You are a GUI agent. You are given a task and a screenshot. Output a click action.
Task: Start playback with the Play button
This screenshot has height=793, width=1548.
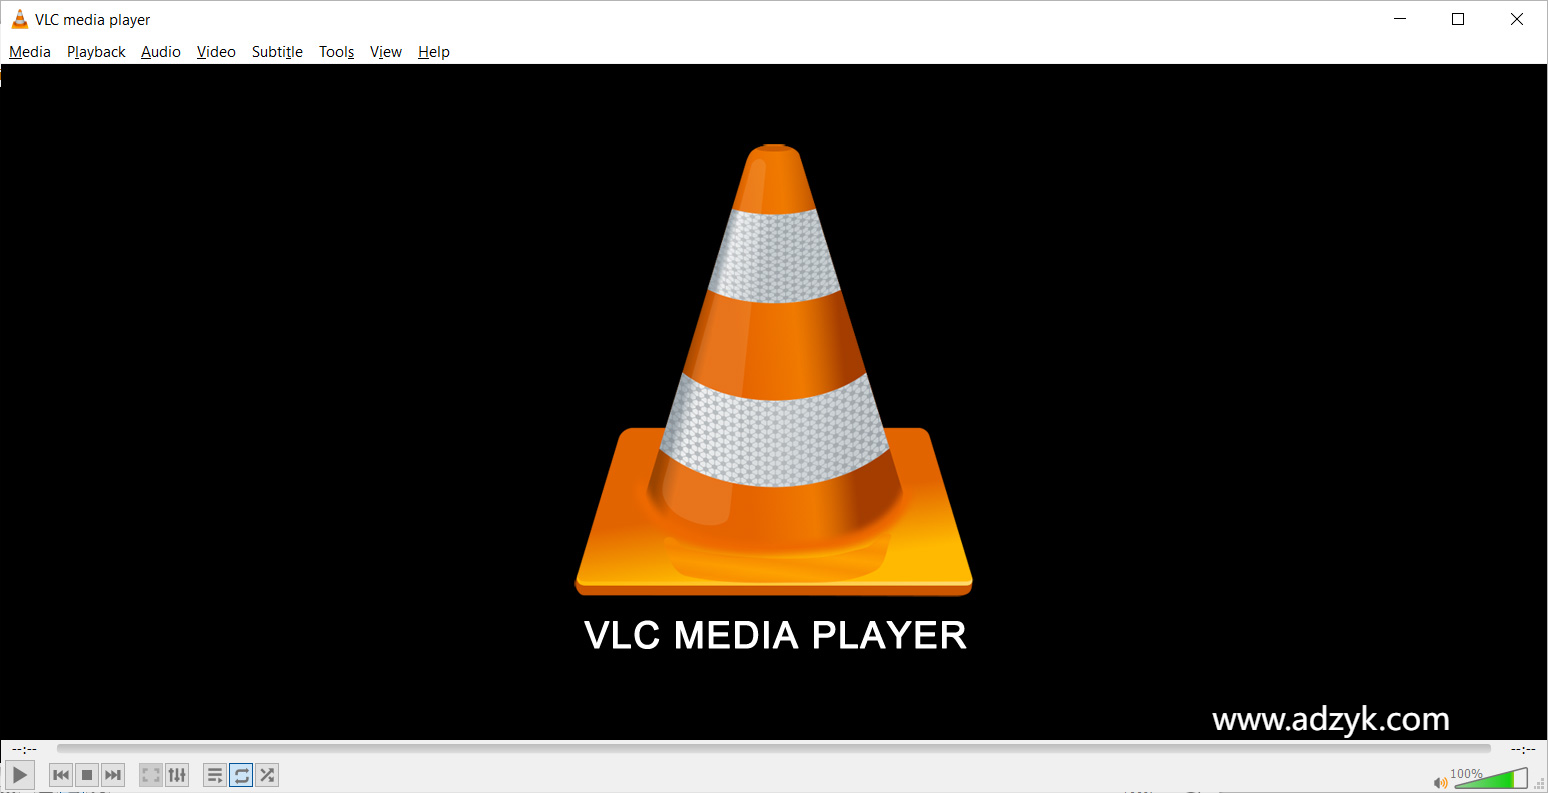(x=20, y=775)
